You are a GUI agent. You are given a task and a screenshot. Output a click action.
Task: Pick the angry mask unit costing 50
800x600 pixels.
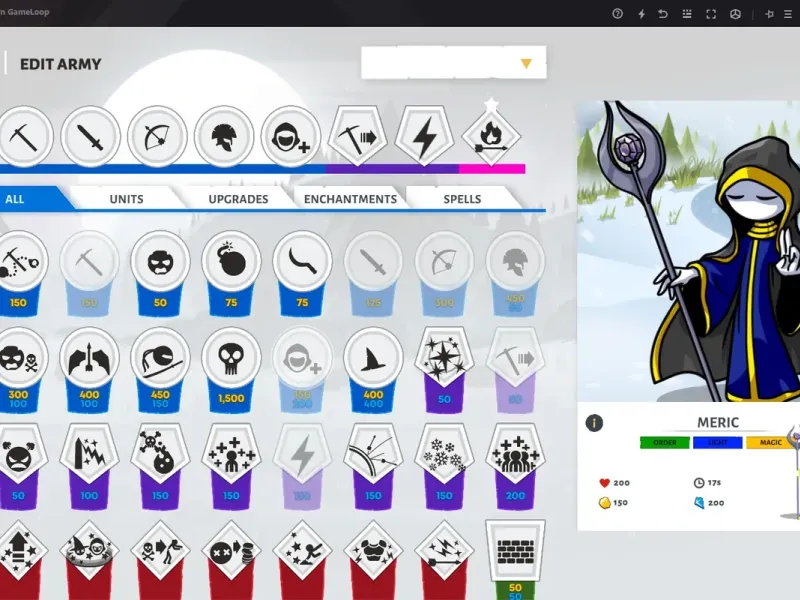tap(160, 273)
